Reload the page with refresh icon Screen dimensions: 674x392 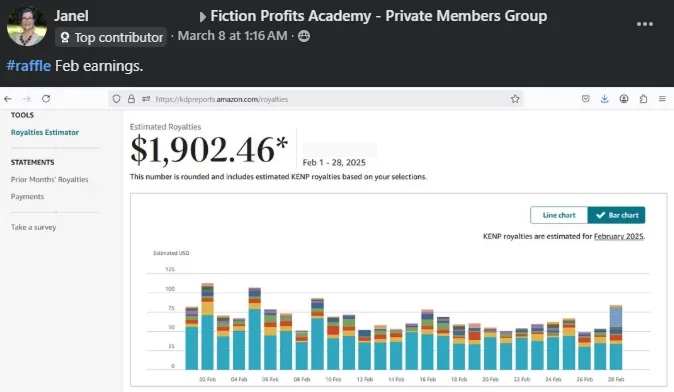point(46,99)
